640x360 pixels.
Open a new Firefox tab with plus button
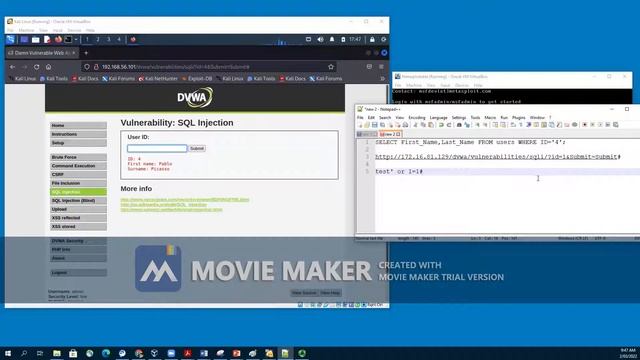86,53
